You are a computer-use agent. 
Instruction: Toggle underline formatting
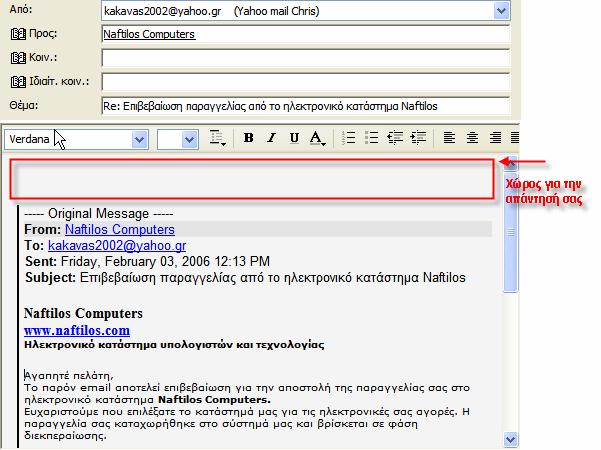coord(294,138)
